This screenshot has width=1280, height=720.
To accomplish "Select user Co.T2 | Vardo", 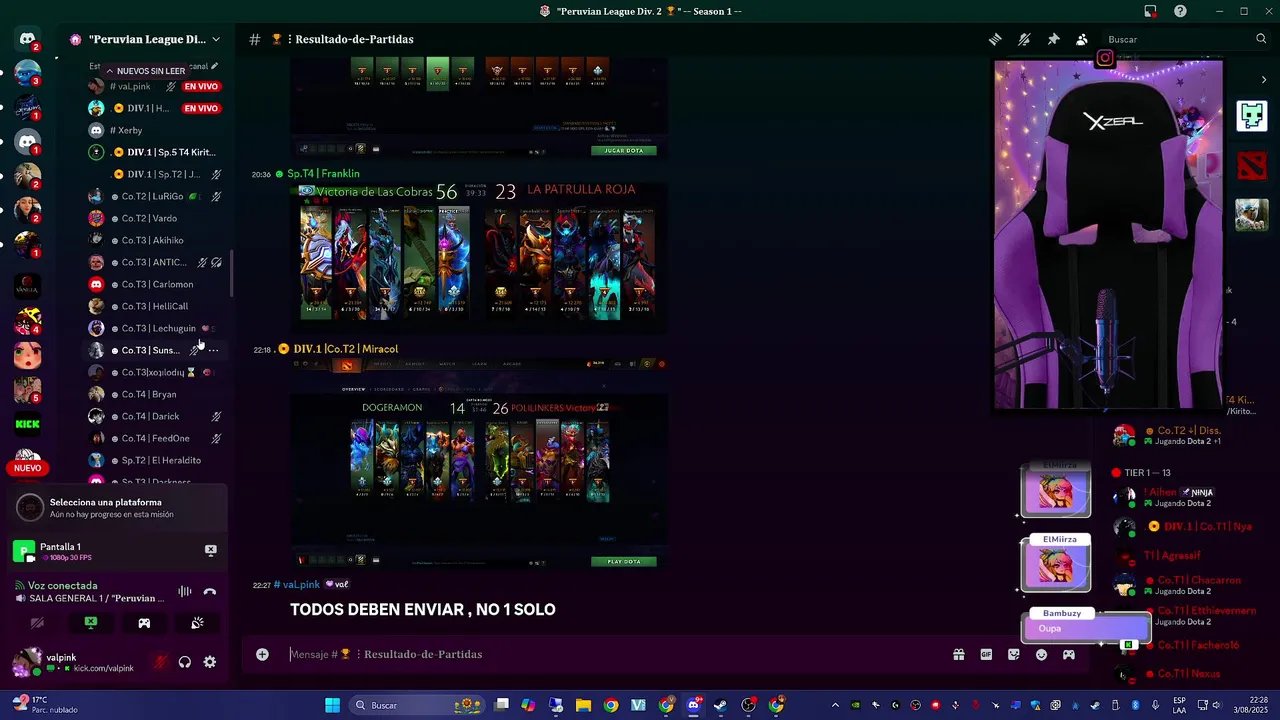I will point(150,218).
